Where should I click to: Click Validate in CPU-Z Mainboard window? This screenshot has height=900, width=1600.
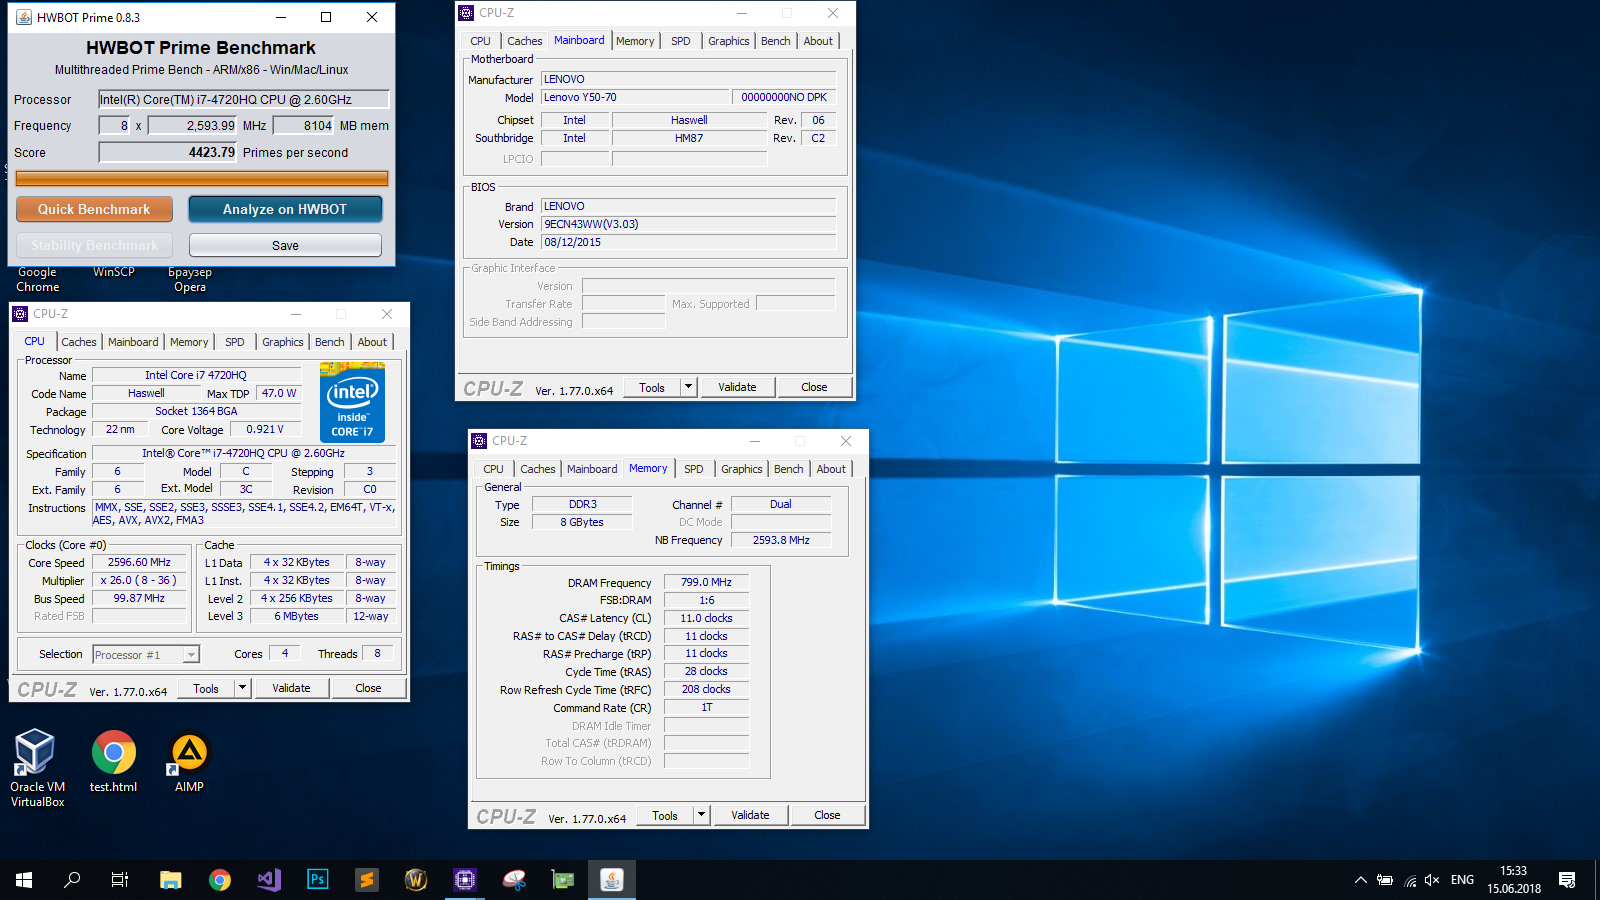point(737,387)
